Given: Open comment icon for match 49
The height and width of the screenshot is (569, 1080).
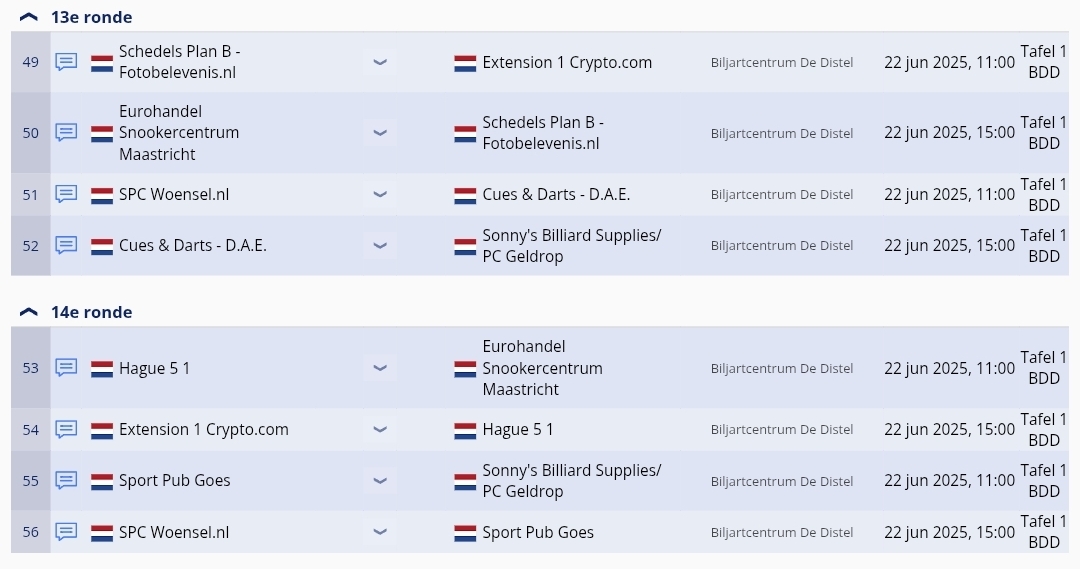Looking at the screenshot, I should (66, 62).
